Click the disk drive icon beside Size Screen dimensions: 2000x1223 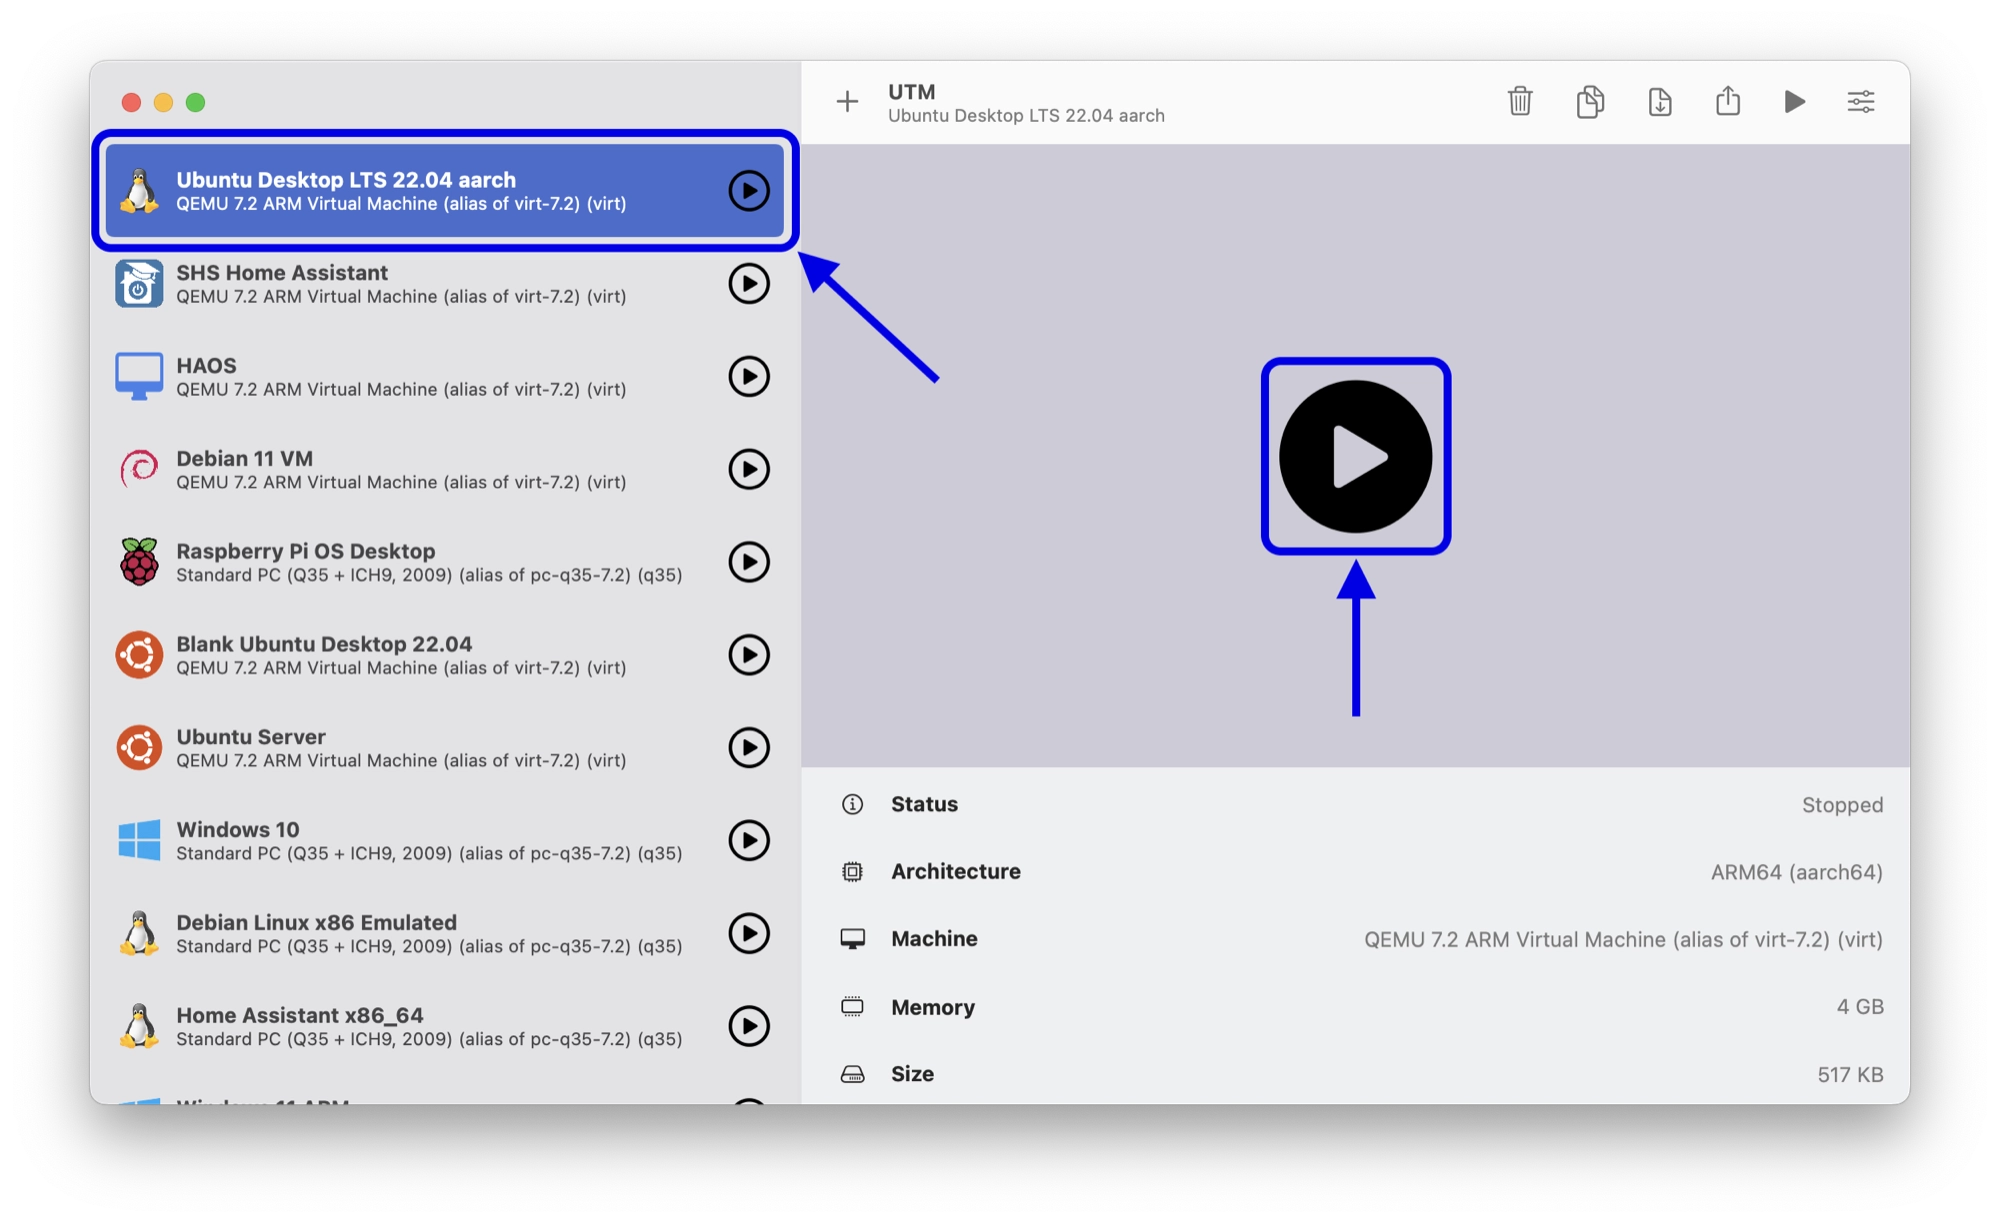click(x=852, y=1074)
